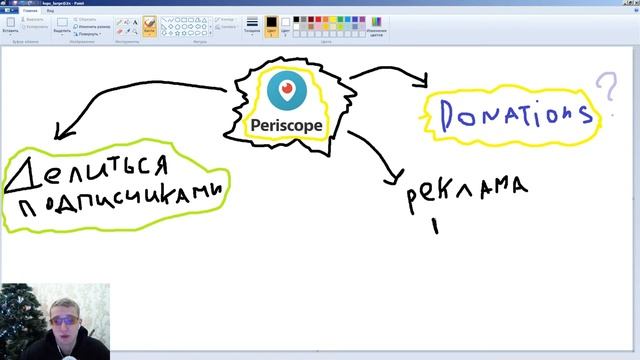Click the Paste (Вставить) clipboard icon
The width and height of the screenshot is (640, 360).
[x=11, y=22]
